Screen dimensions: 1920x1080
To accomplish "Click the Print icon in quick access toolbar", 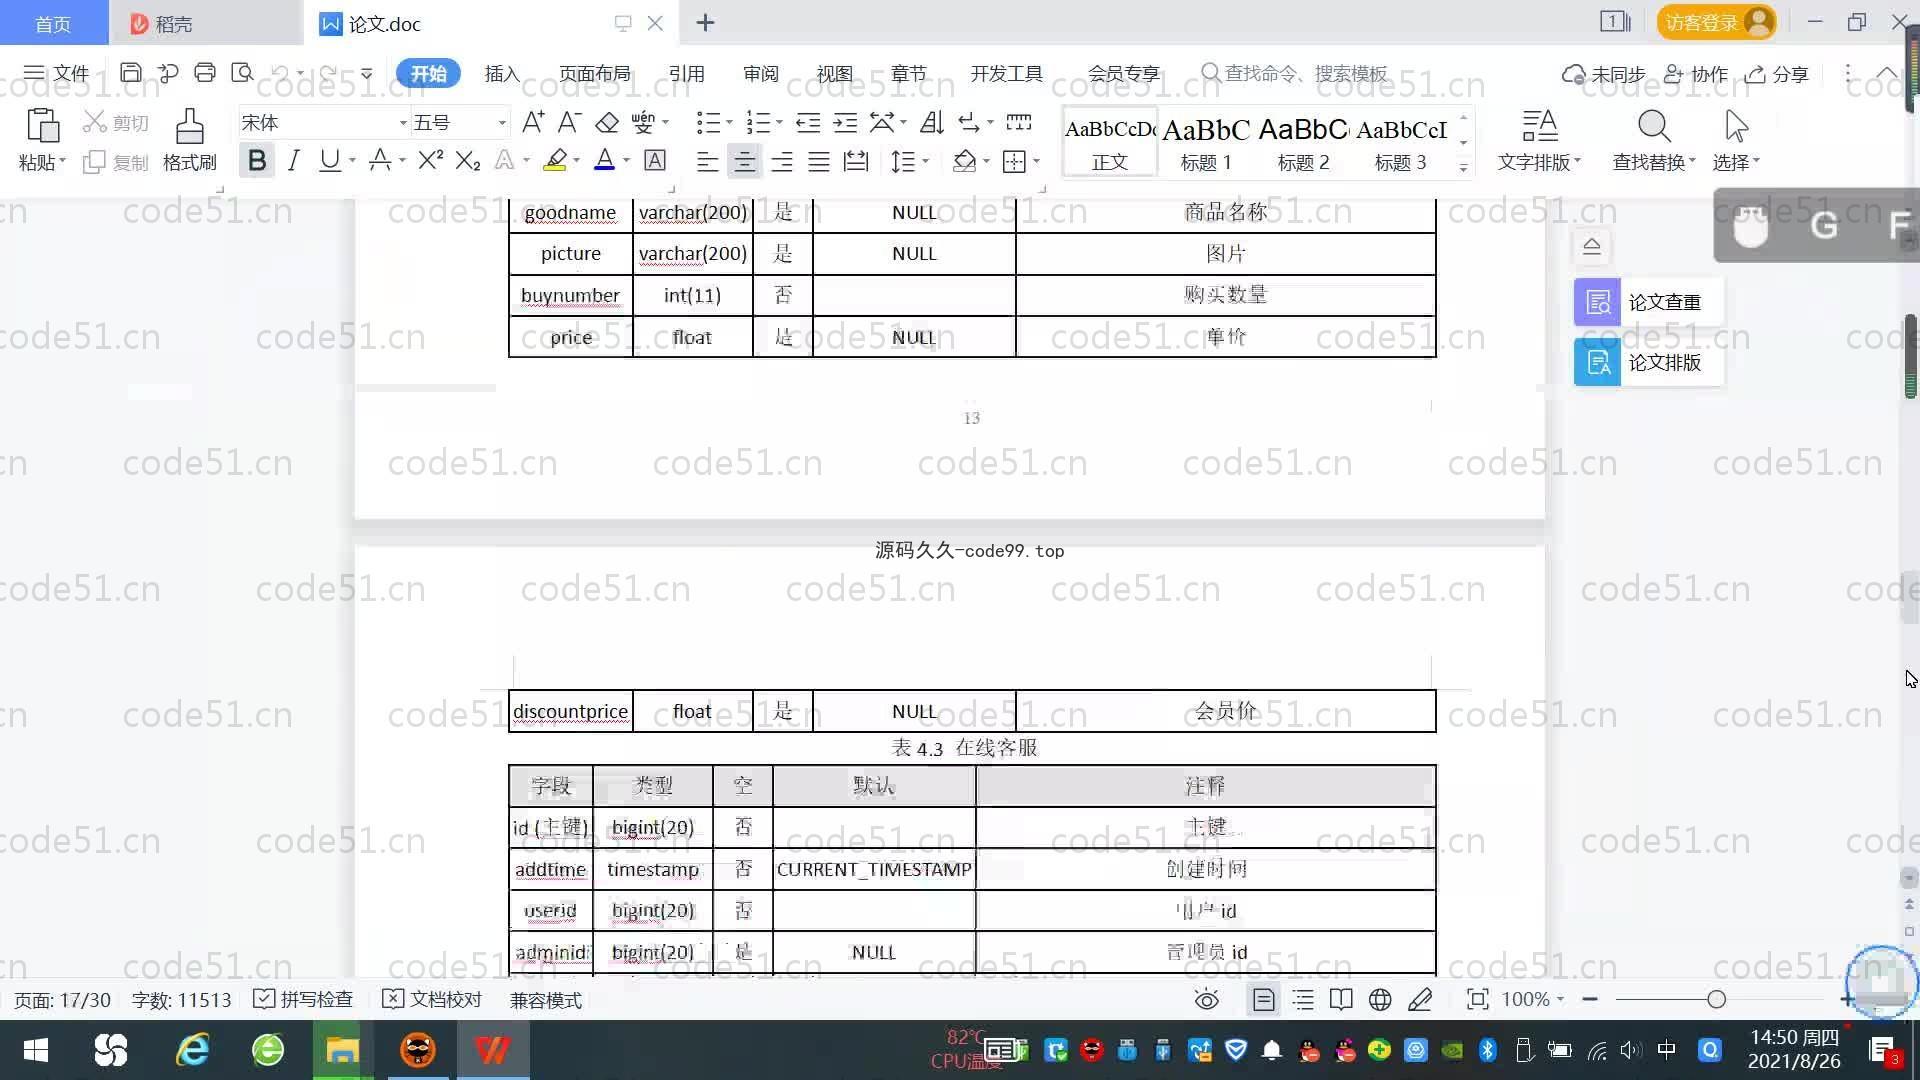I will click(x=205, y=73).
